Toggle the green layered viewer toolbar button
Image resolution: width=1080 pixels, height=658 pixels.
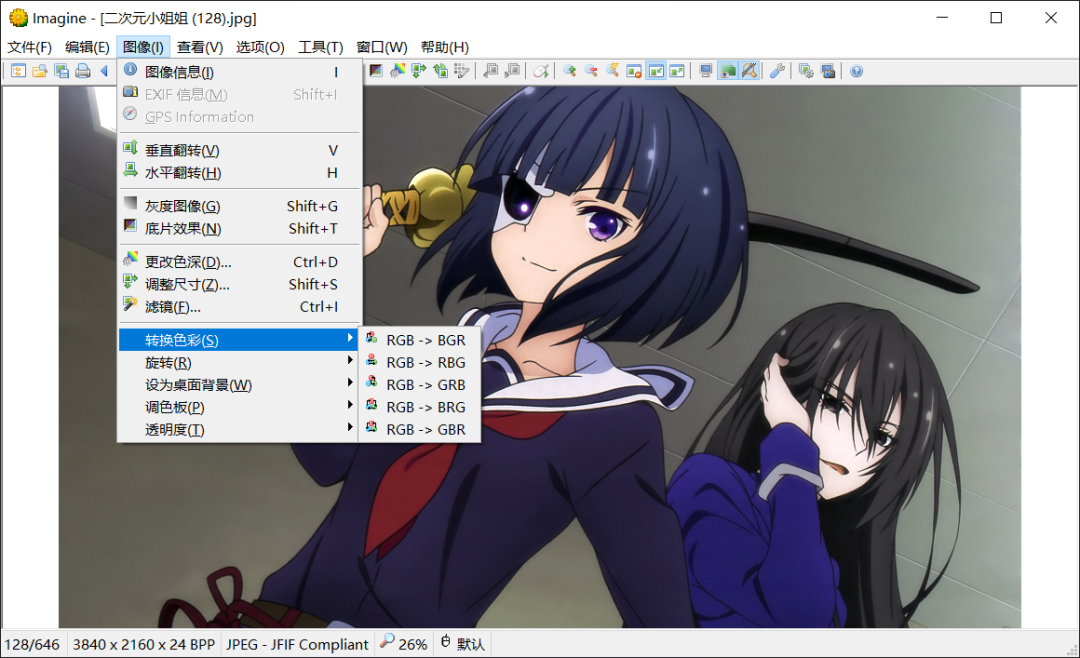pos(727,71)
